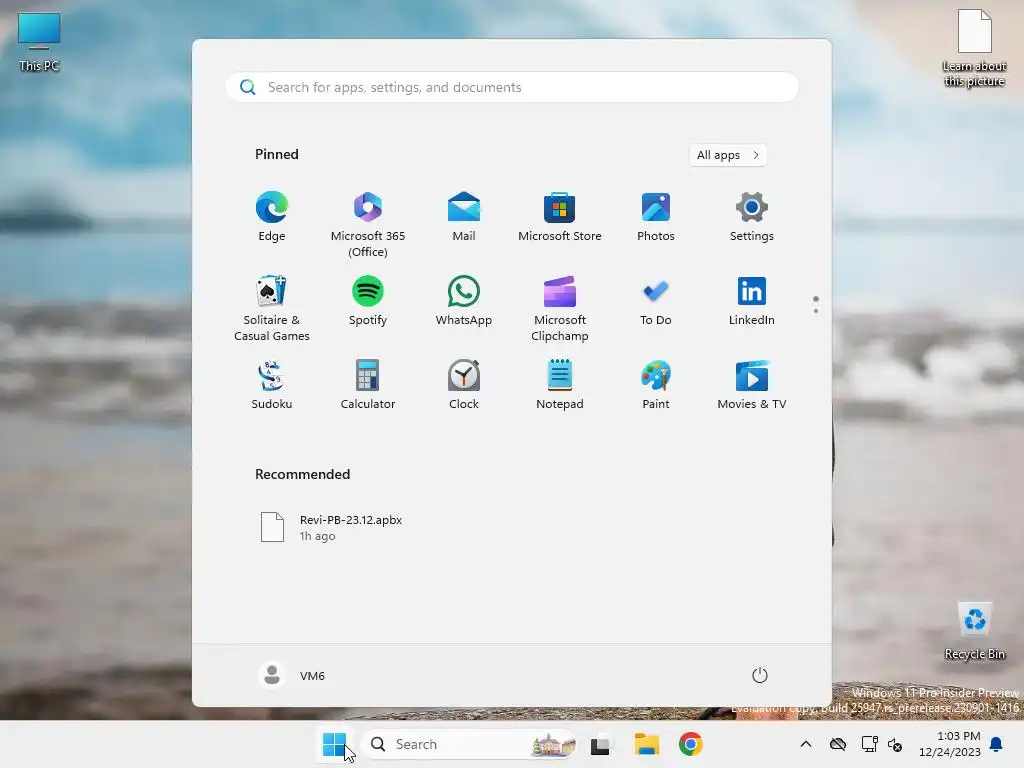
Task: Open the Edge browser from pinned apps
Action: (272, 217)
